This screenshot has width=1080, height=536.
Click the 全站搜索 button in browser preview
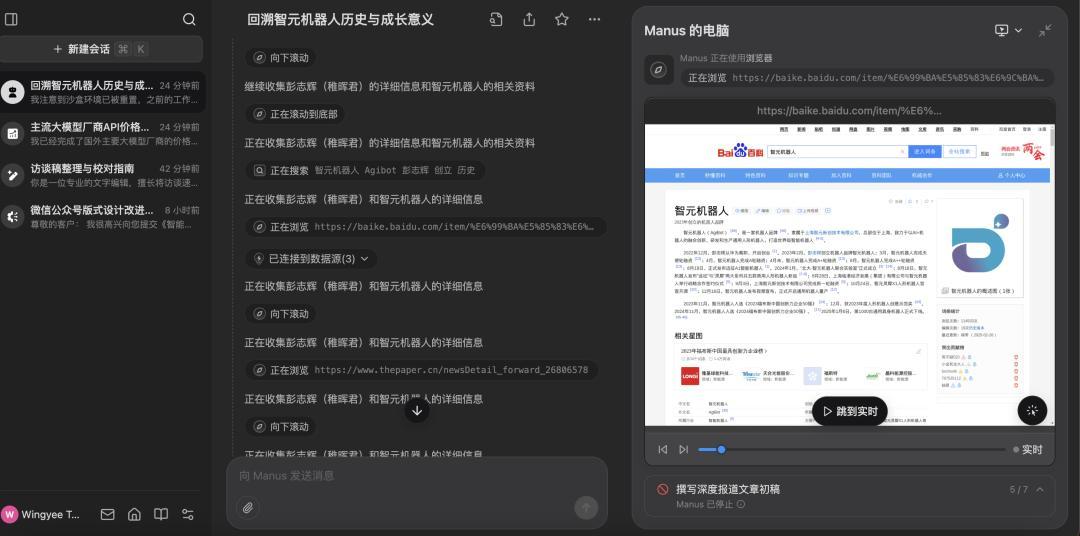point(959,151)
